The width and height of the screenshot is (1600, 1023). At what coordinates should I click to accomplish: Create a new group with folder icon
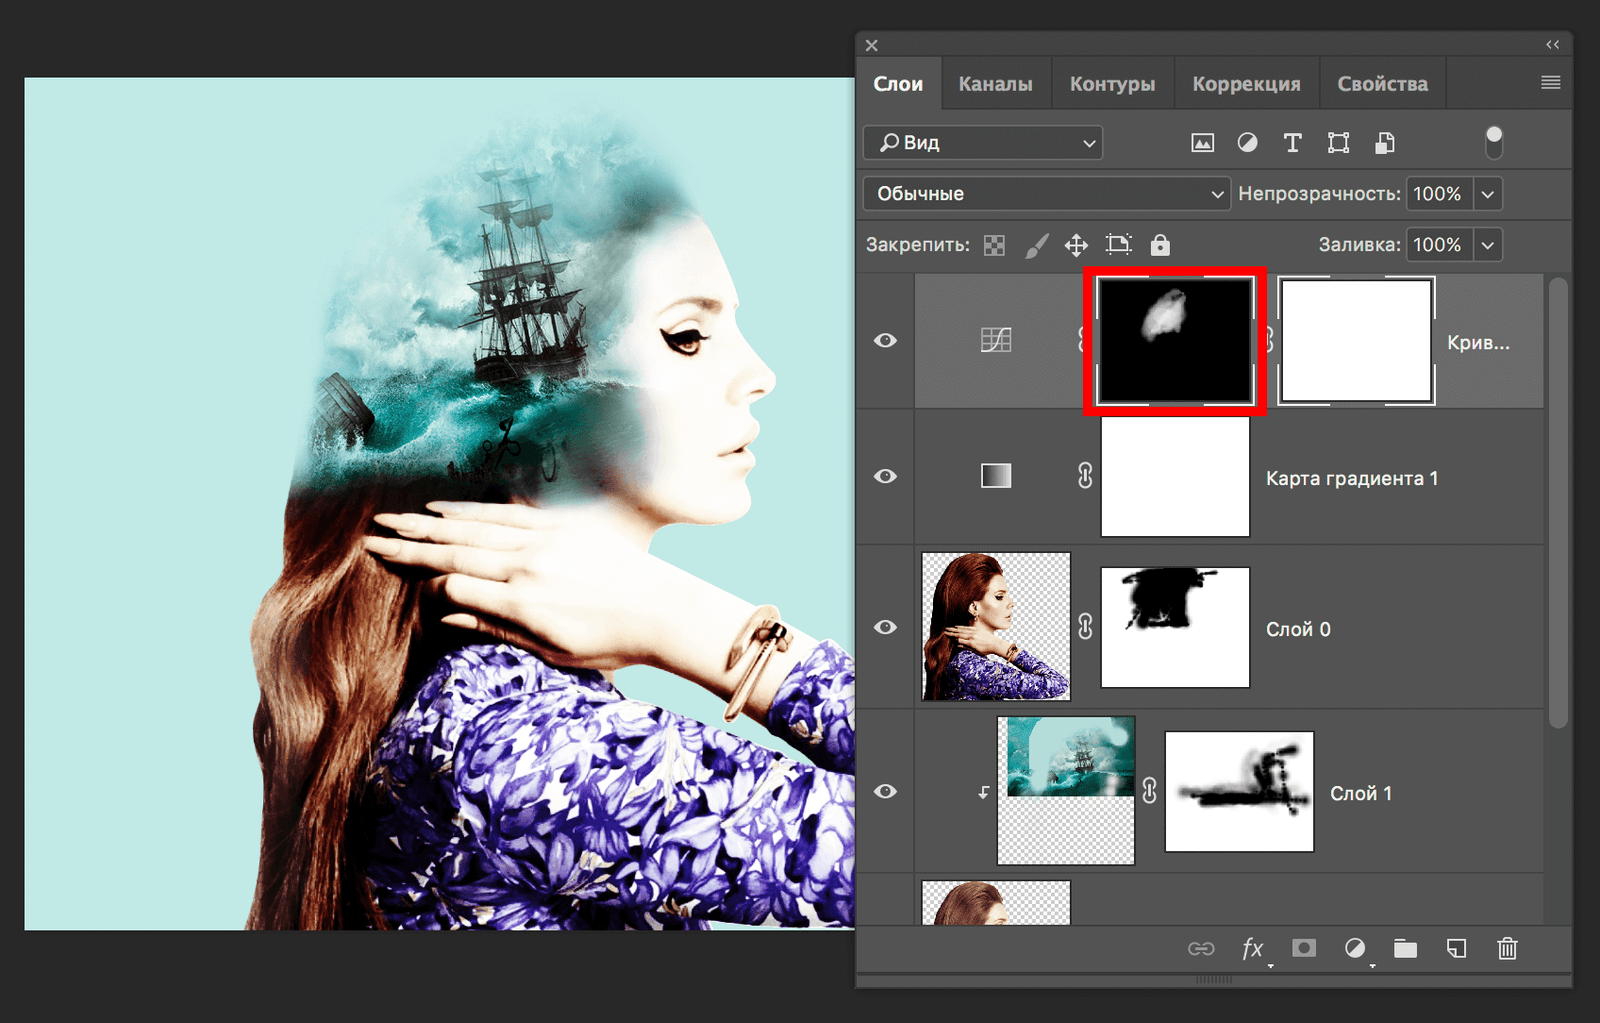(x=1405, y=948)
